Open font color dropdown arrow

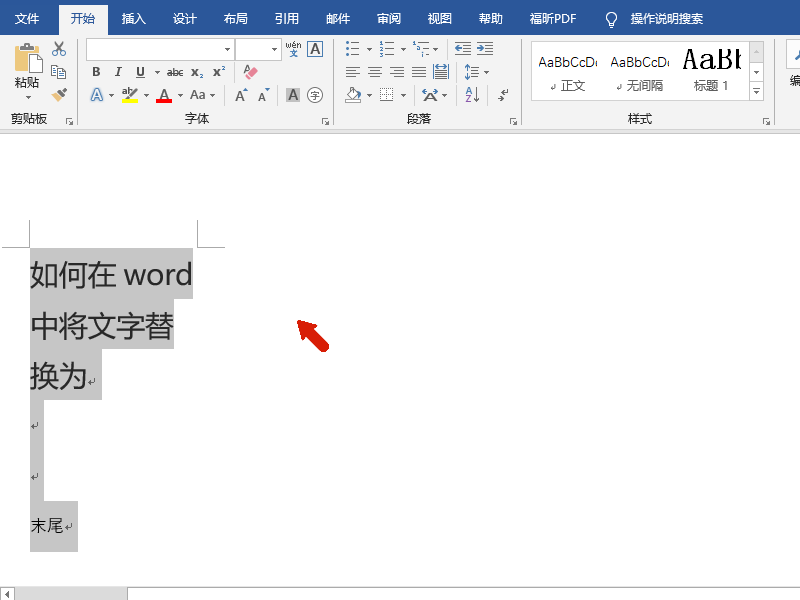click(180, 95)
